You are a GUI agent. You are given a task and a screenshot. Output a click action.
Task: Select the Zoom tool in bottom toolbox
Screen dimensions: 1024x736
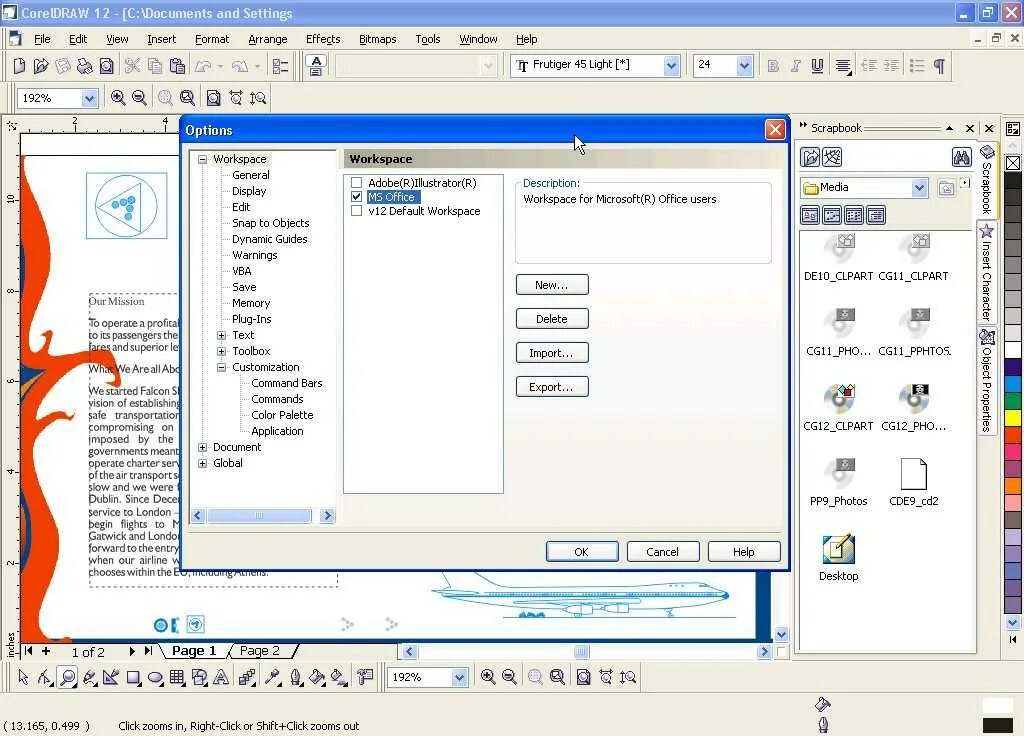[x=67, y=677]
